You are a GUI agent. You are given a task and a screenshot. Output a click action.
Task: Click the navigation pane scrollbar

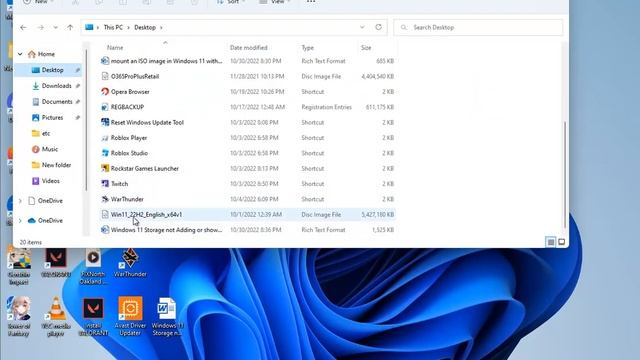86,120
